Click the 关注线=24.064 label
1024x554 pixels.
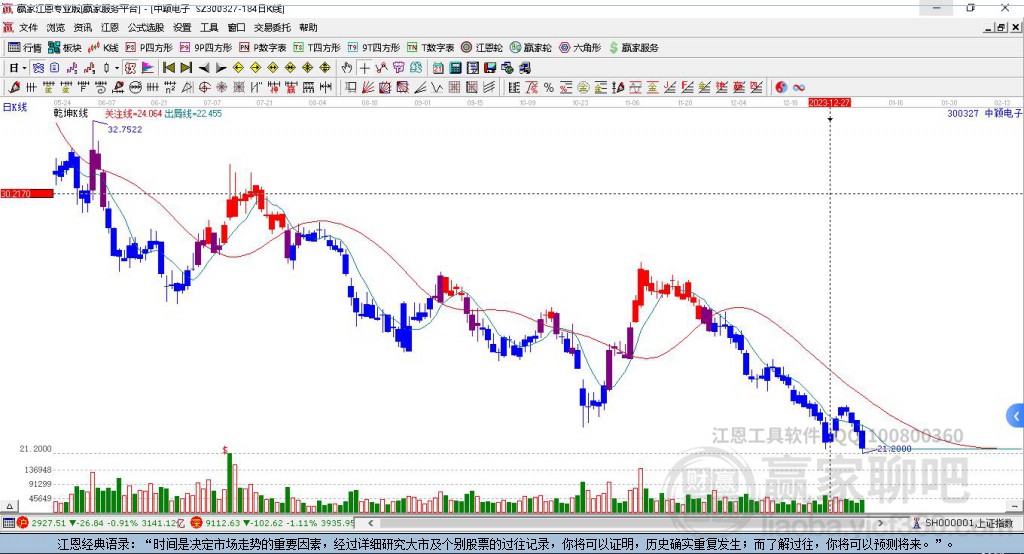pyautogui.click(x=133, y=114)
